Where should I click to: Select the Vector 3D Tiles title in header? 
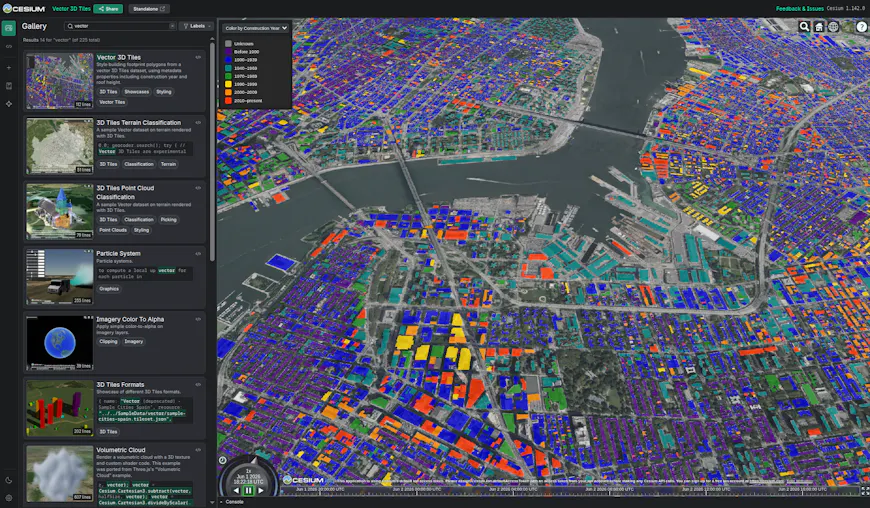pyautogui.click(x=71, y=9)
